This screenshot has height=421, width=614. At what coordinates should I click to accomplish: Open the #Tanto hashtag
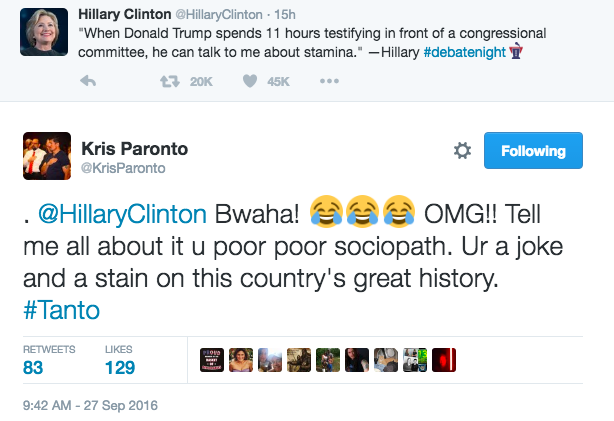click(x=61, y=310)
